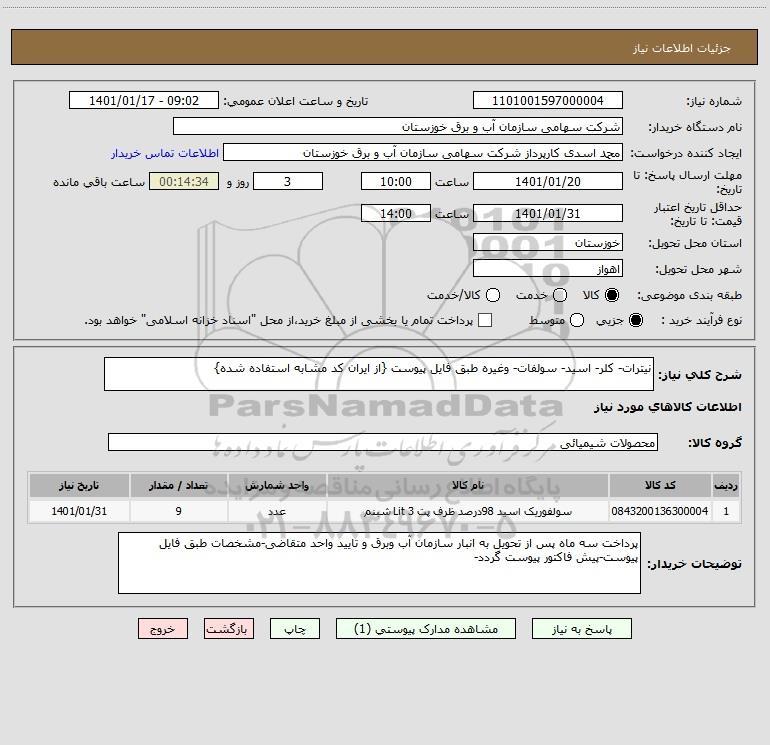Select the جزیی purchase type radio
Viewport: 770px width, 745px height.
click(635, 320)
